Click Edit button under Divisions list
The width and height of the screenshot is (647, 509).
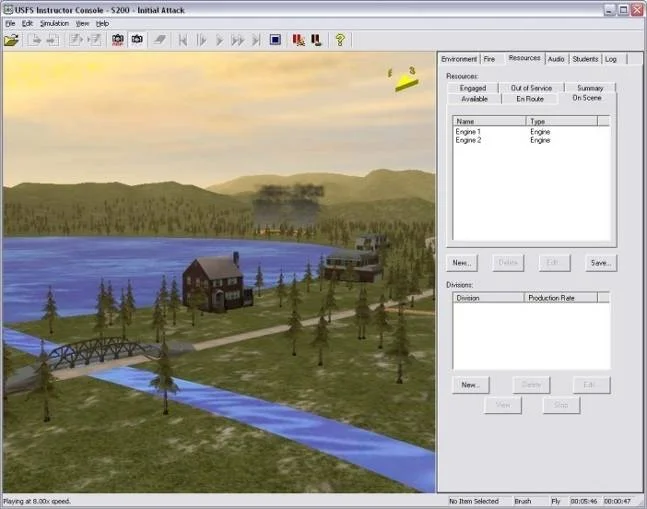[591, 385]
